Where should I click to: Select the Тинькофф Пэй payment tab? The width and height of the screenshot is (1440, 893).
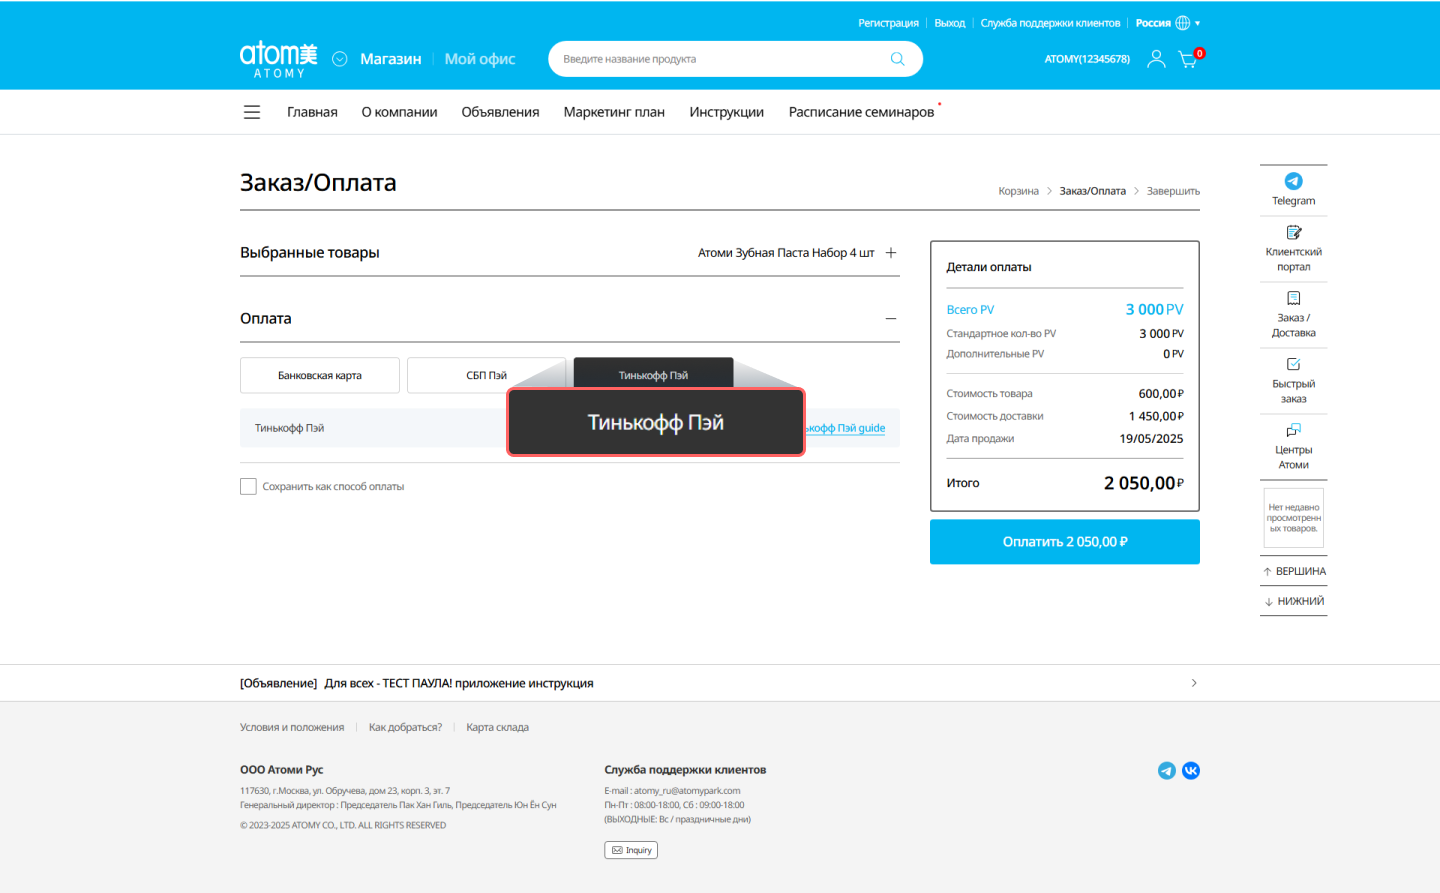(x=653, y=375)
